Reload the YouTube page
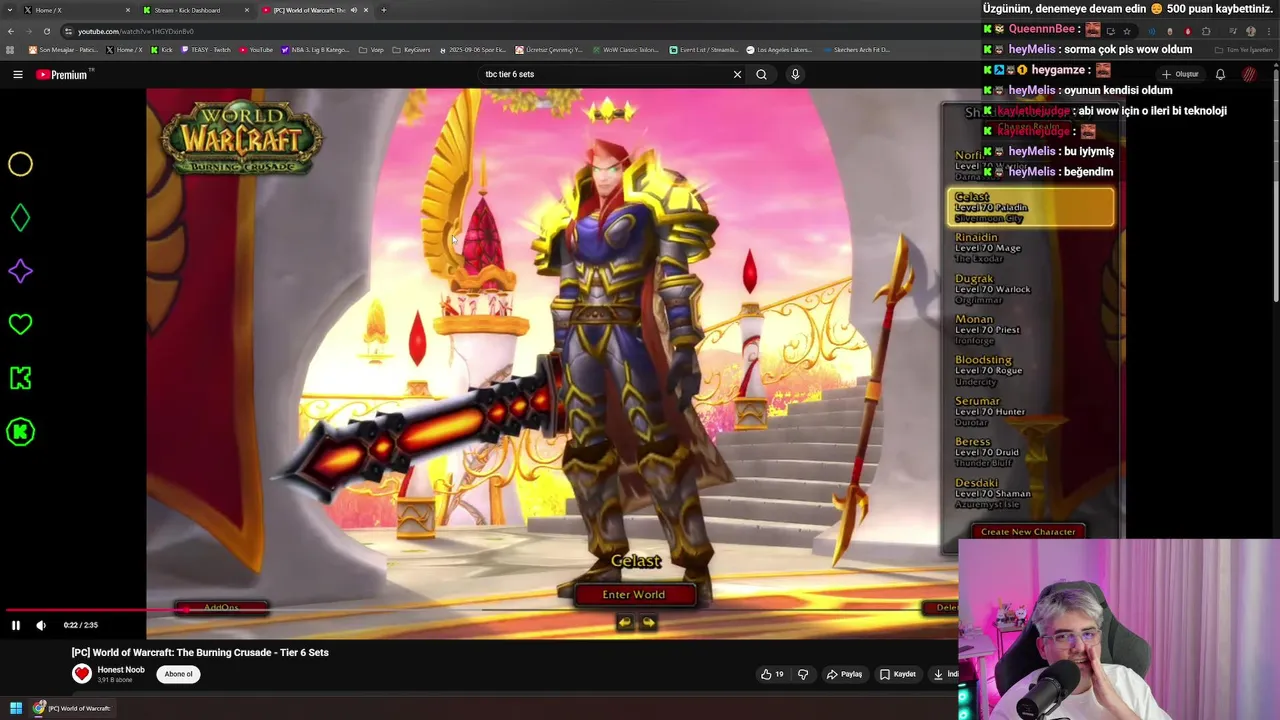Image resolution: width=1280 pixels, height=720 pixels. [x=46, y=31]
